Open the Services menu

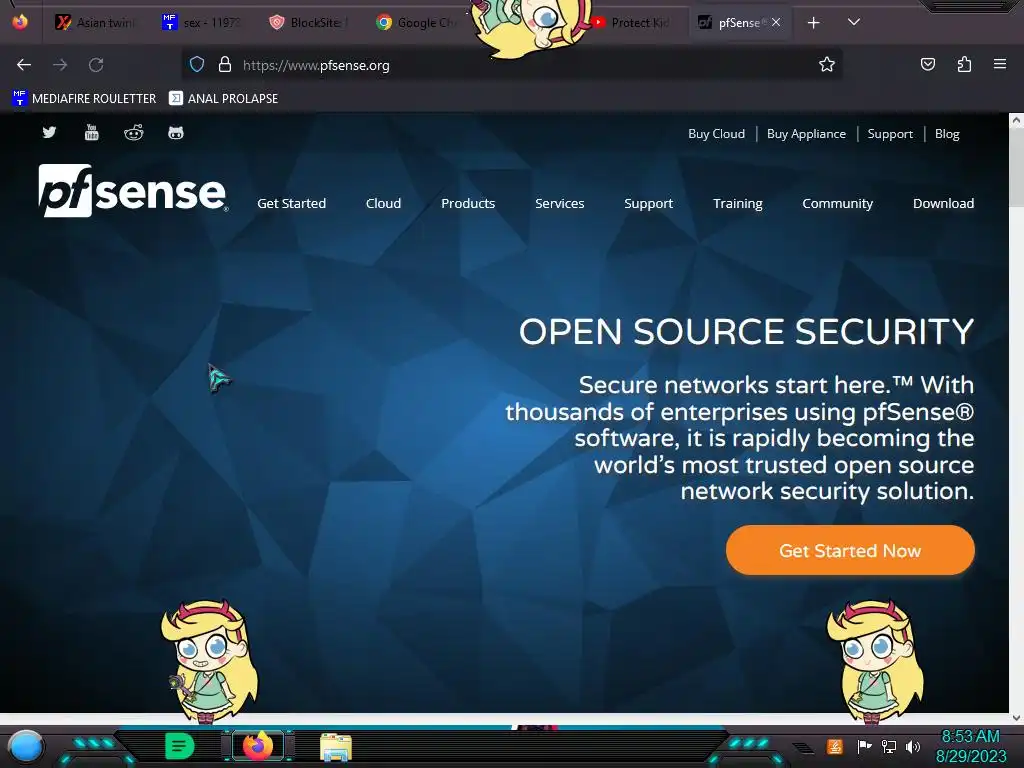click(x=560, y=203)
